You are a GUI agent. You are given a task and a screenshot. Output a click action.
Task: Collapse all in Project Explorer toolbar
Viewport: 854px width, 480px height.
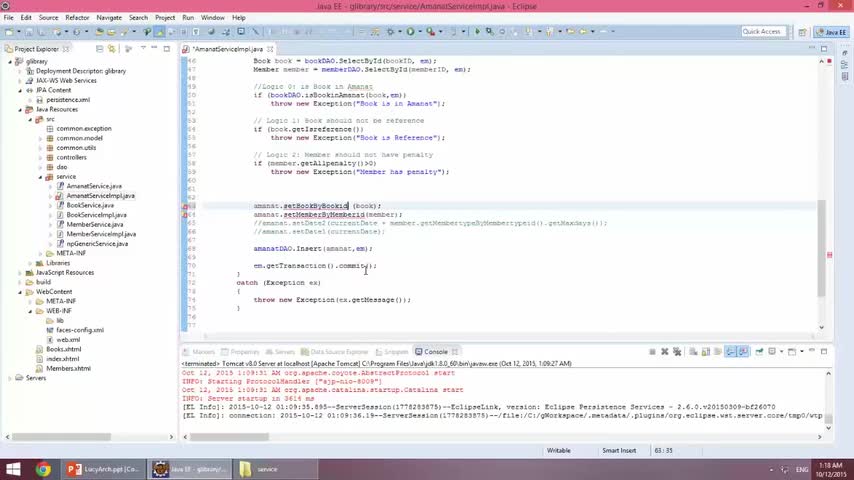coord(99,49)
